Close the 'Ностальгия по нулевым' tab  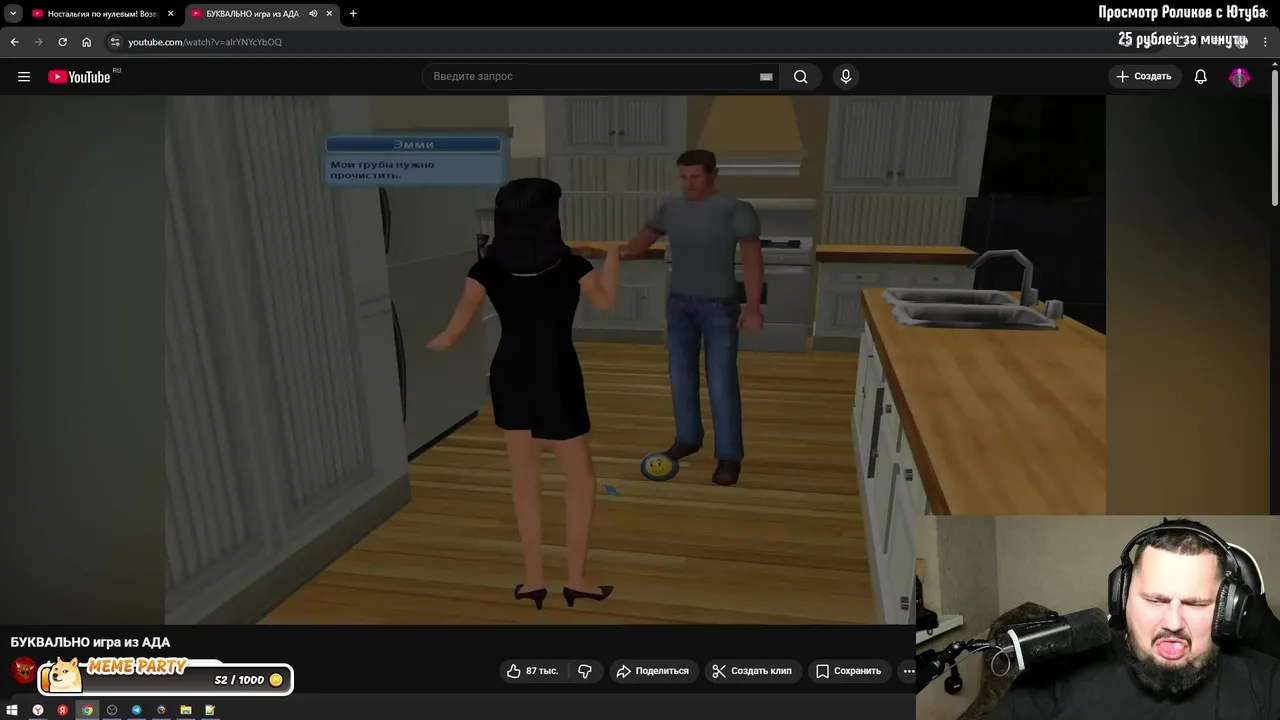[170, 14]
